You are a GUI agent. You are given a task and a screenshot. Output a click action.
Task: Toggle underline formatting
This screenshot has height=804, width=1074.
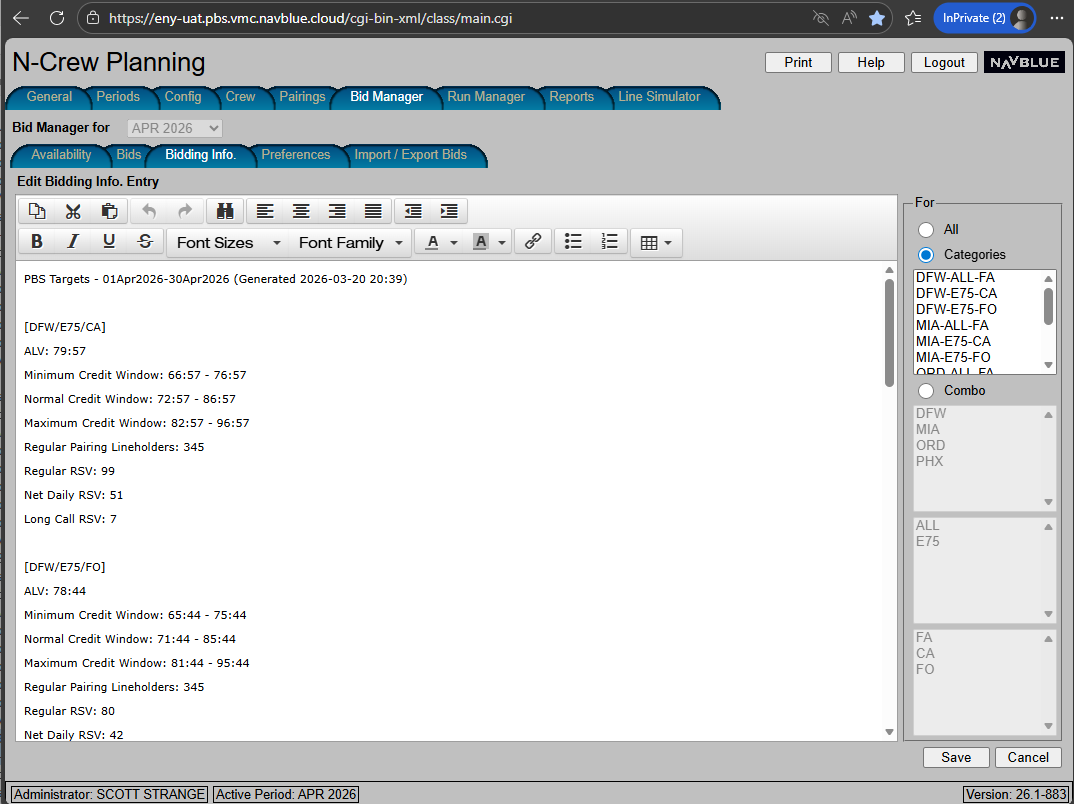point(109,242)
